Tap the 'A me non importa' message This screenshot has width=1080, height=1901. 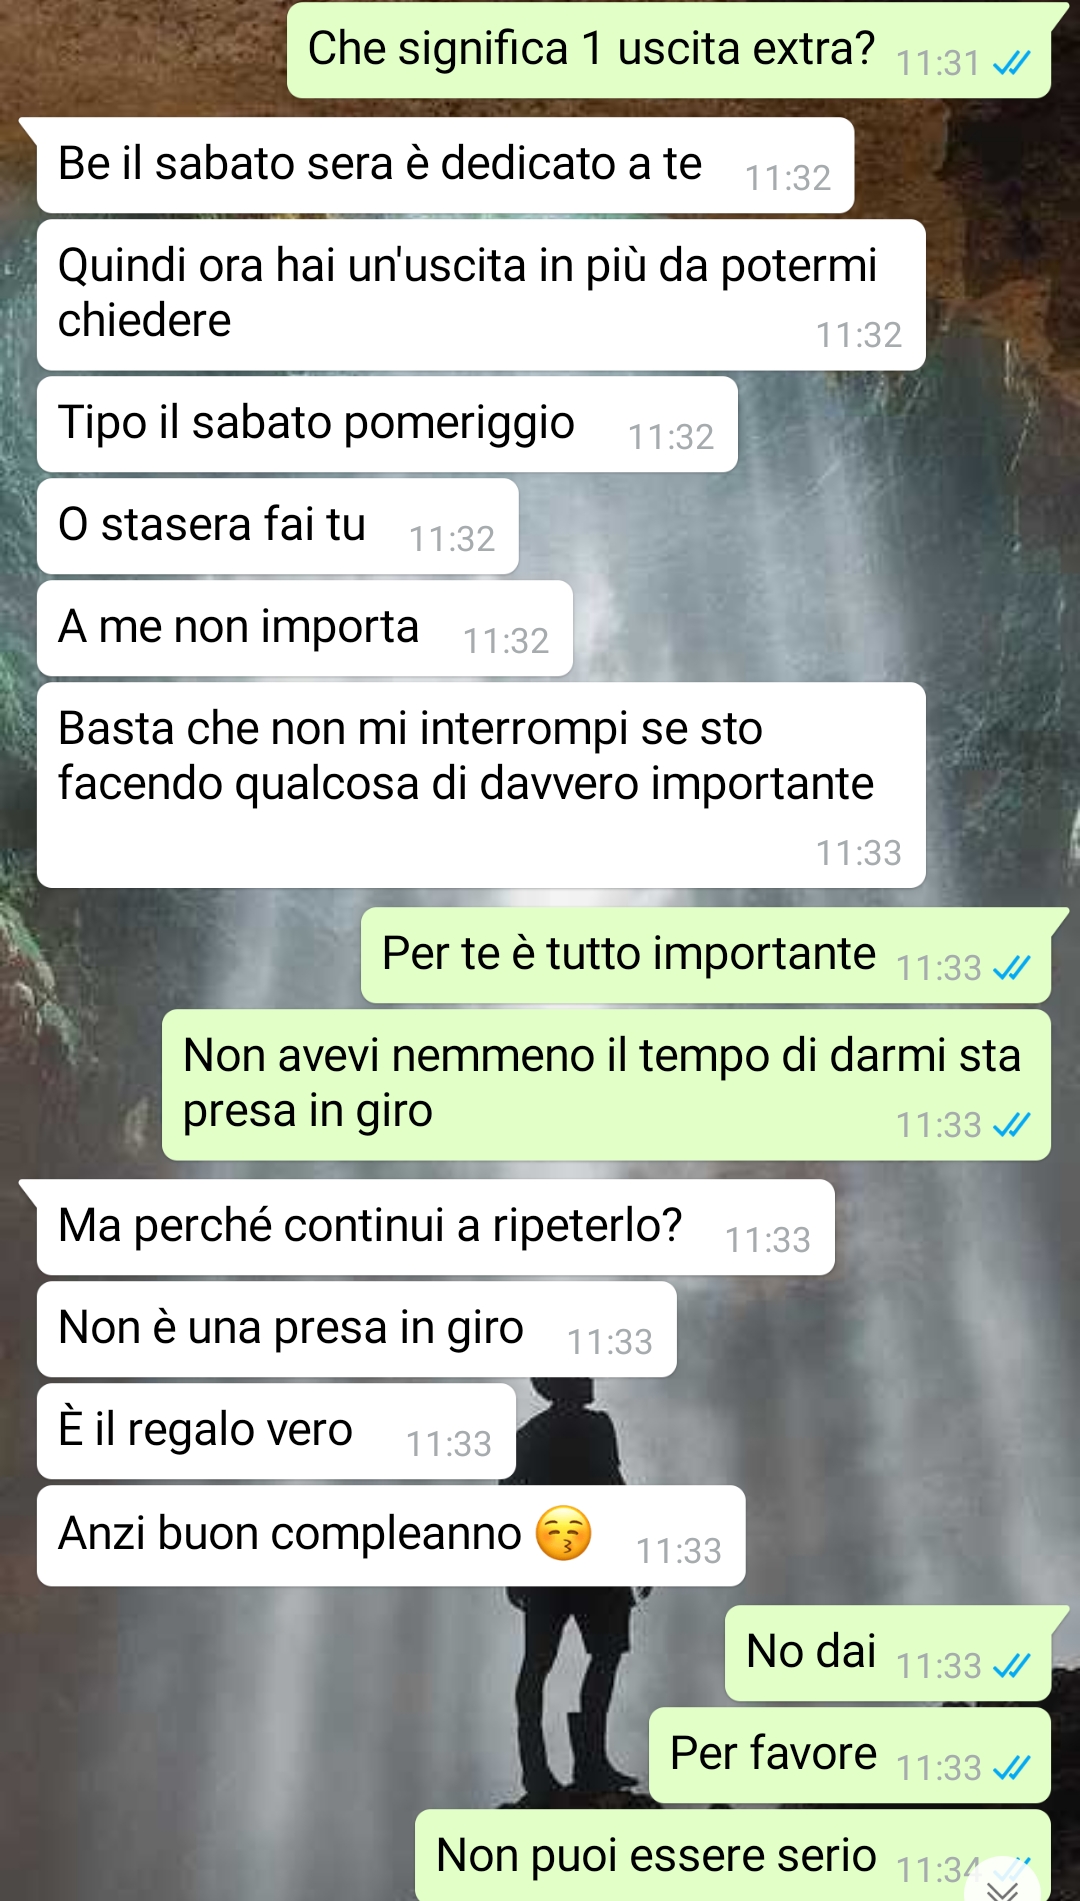[x=305, y=628]
